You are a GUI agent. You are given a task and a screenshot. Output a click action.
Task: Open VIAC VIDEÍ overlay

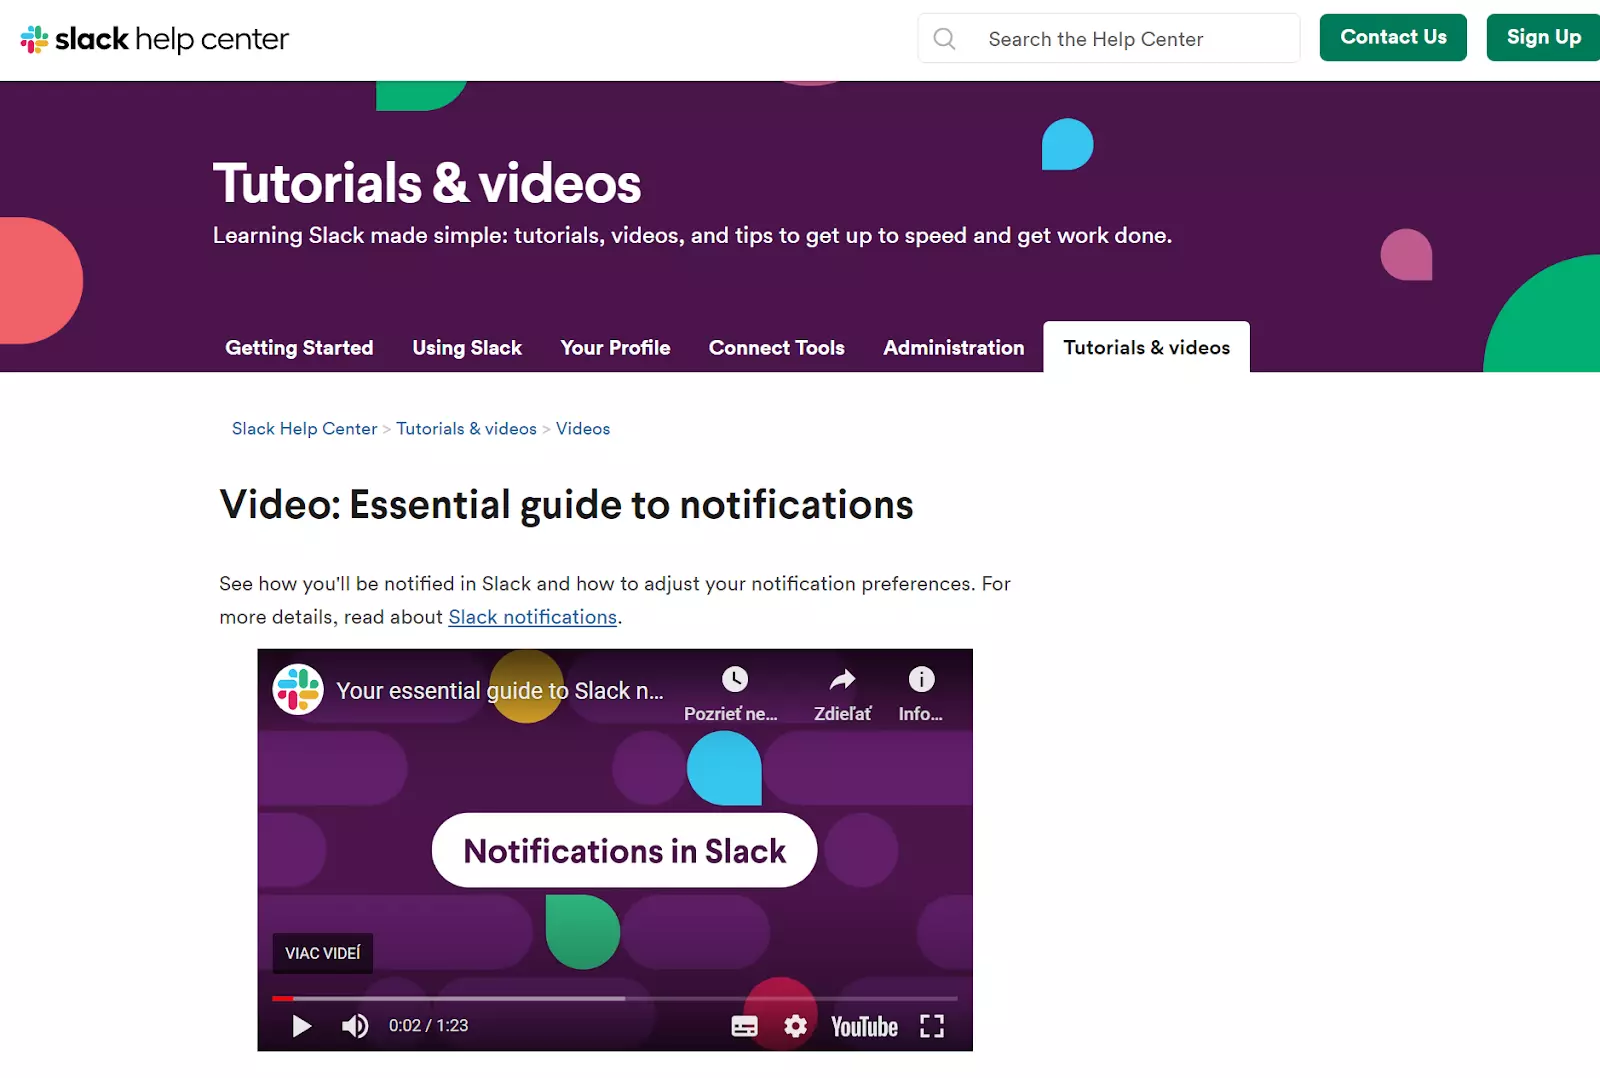322,953
